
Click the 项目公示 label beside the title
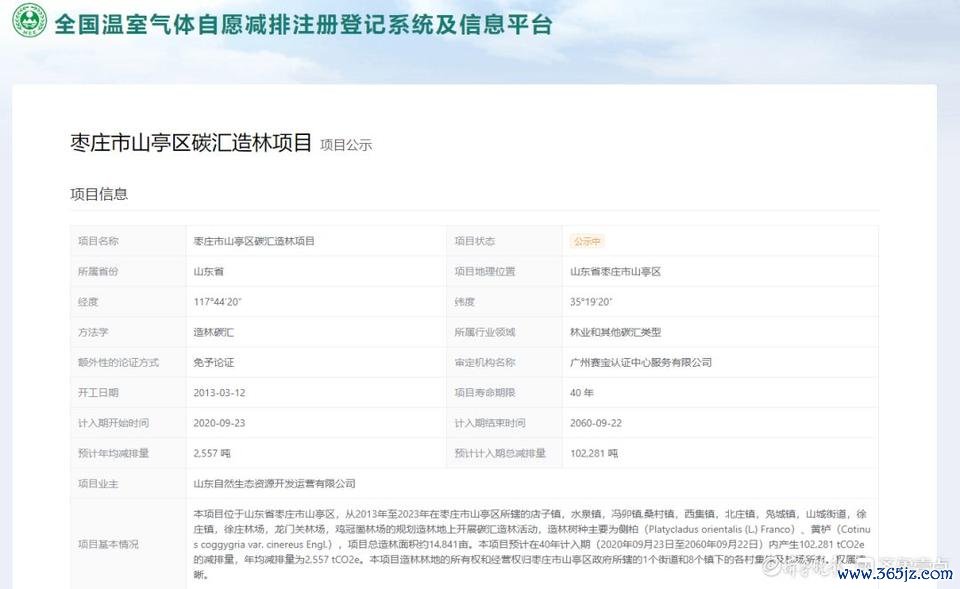(x=346, y=145)
